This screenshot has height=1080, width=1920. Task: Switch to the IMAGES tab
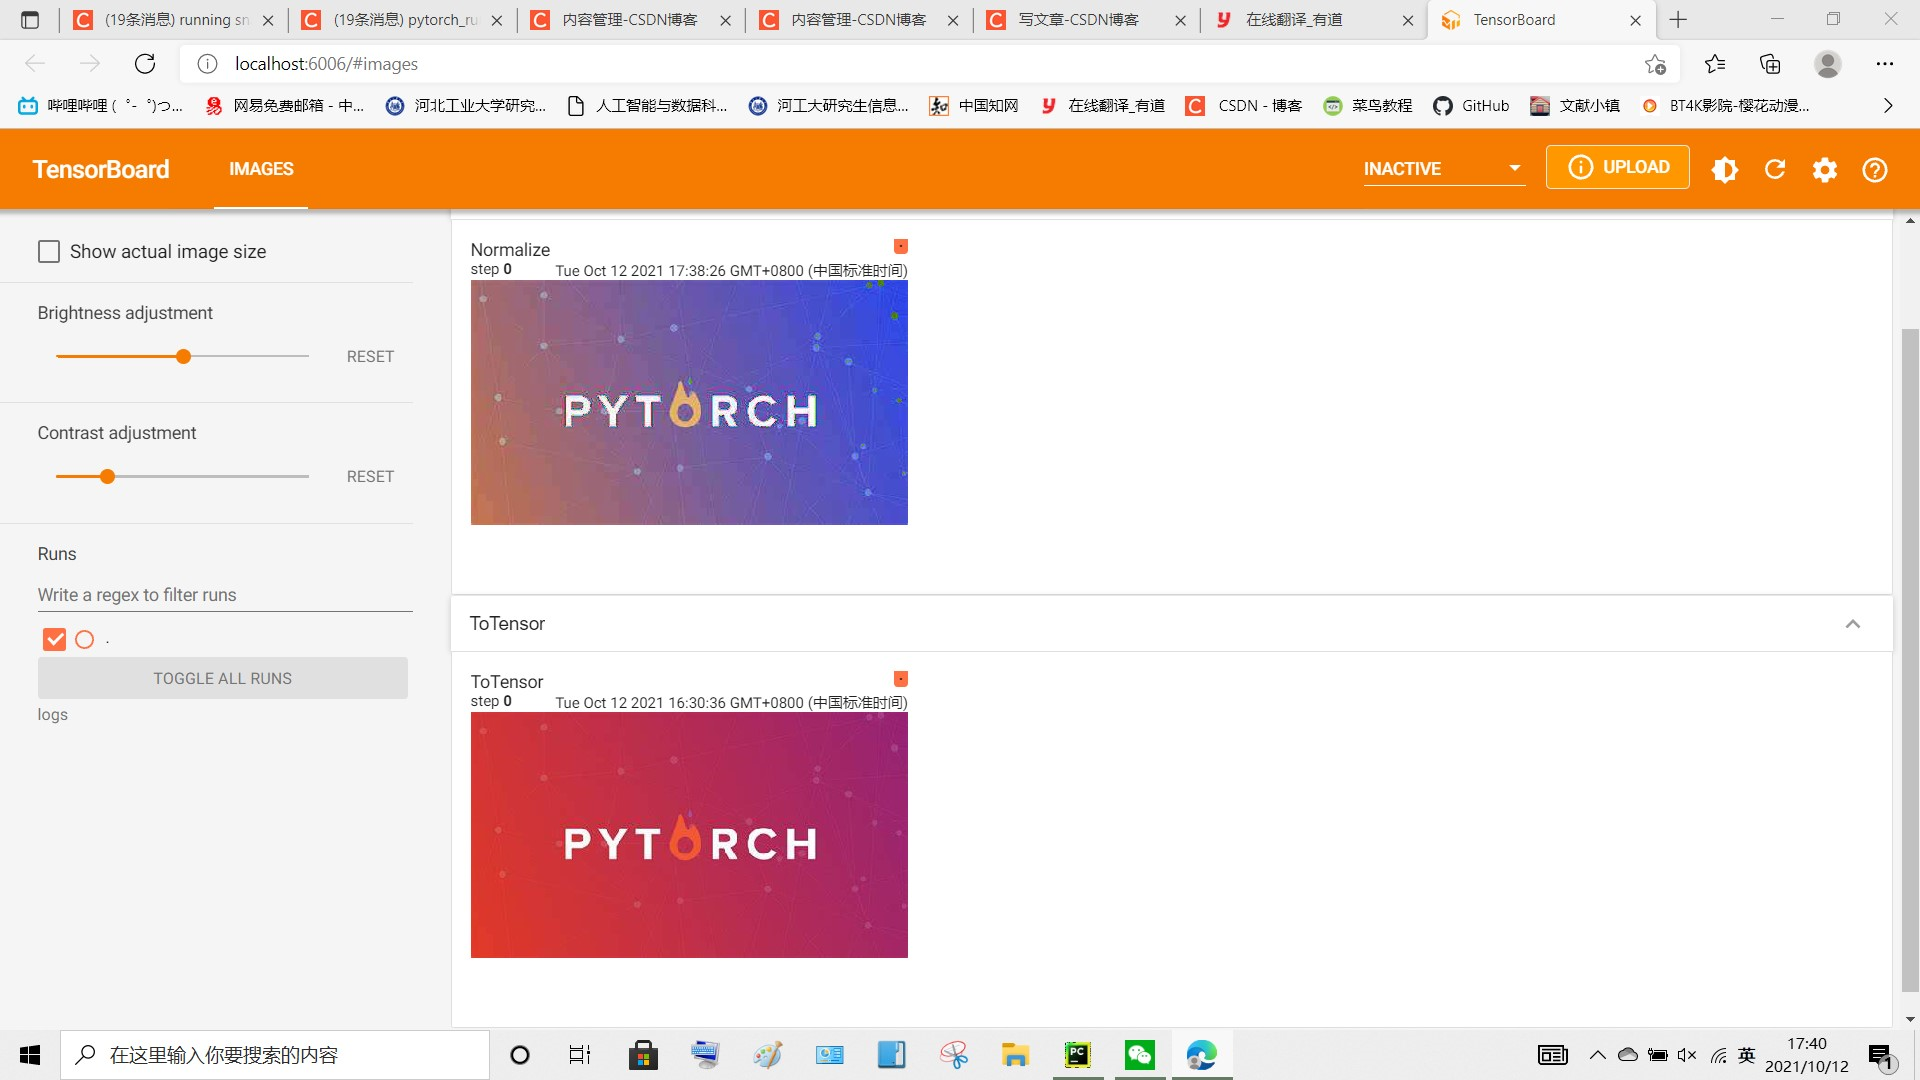(261, 169)
